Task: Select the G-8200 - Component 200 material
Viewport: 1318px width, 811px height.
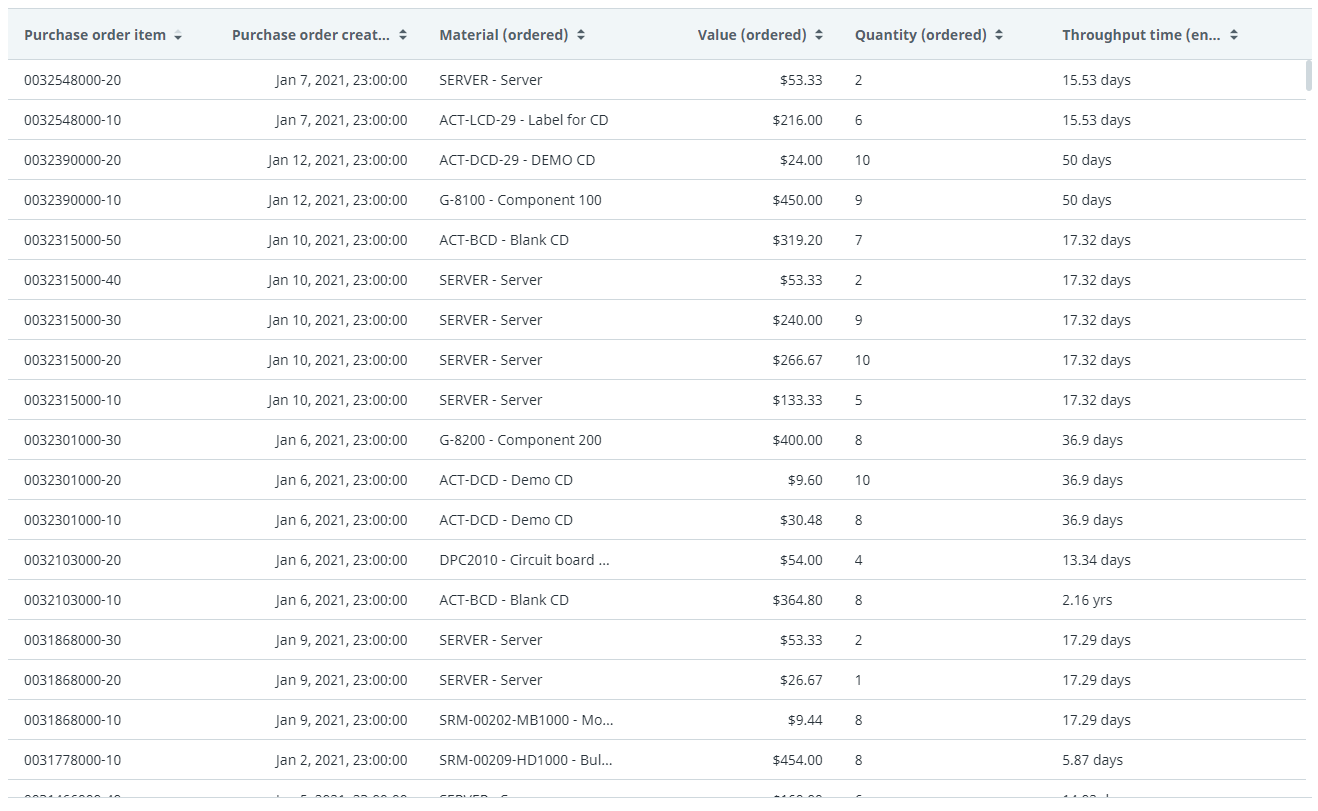Action: [520, 440]
